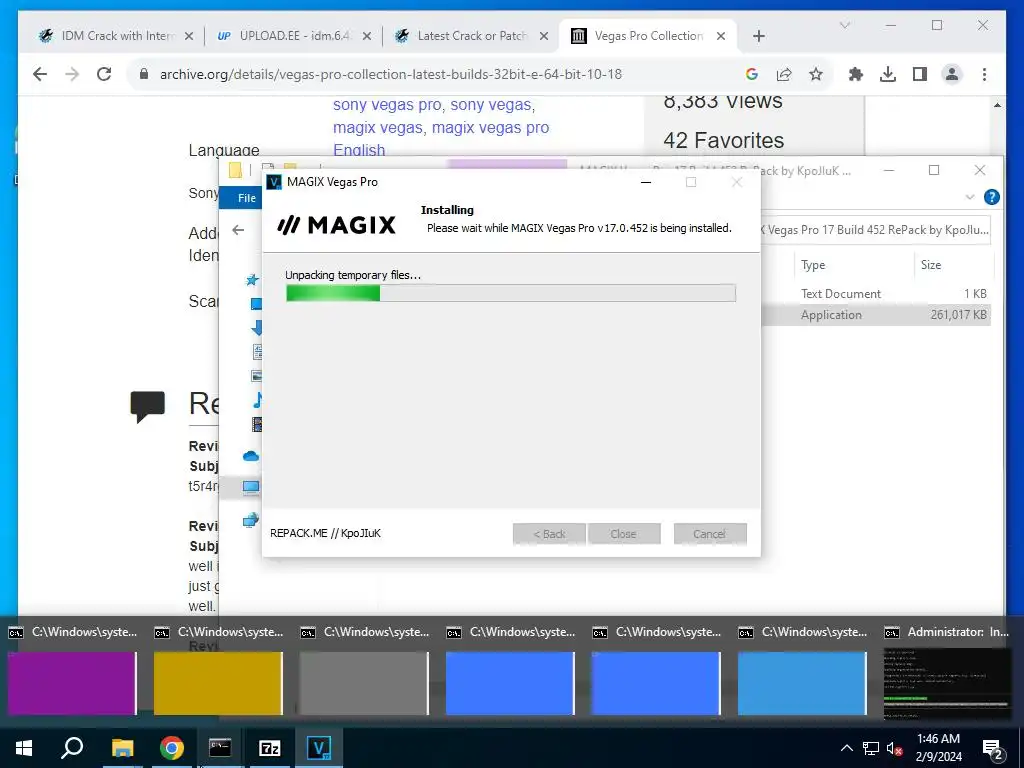Open network icon in system tray

click(x=871, y=748)
